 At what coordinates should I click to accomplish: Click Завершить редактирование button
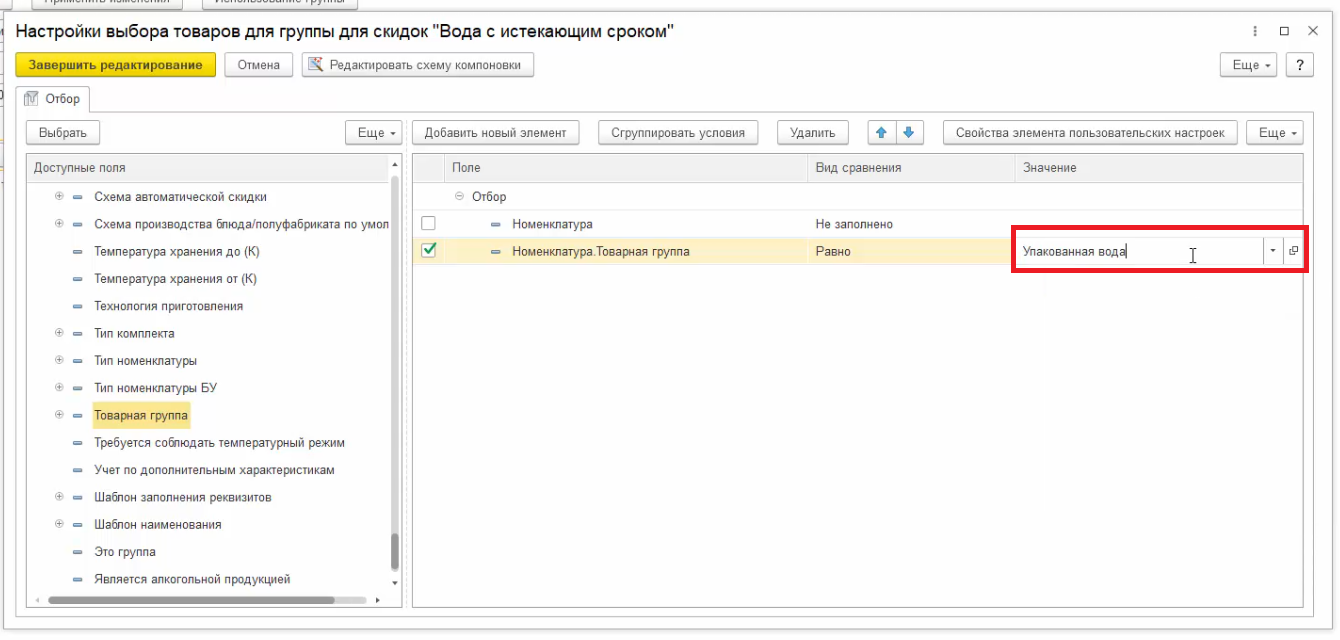(x=115, y=65)
